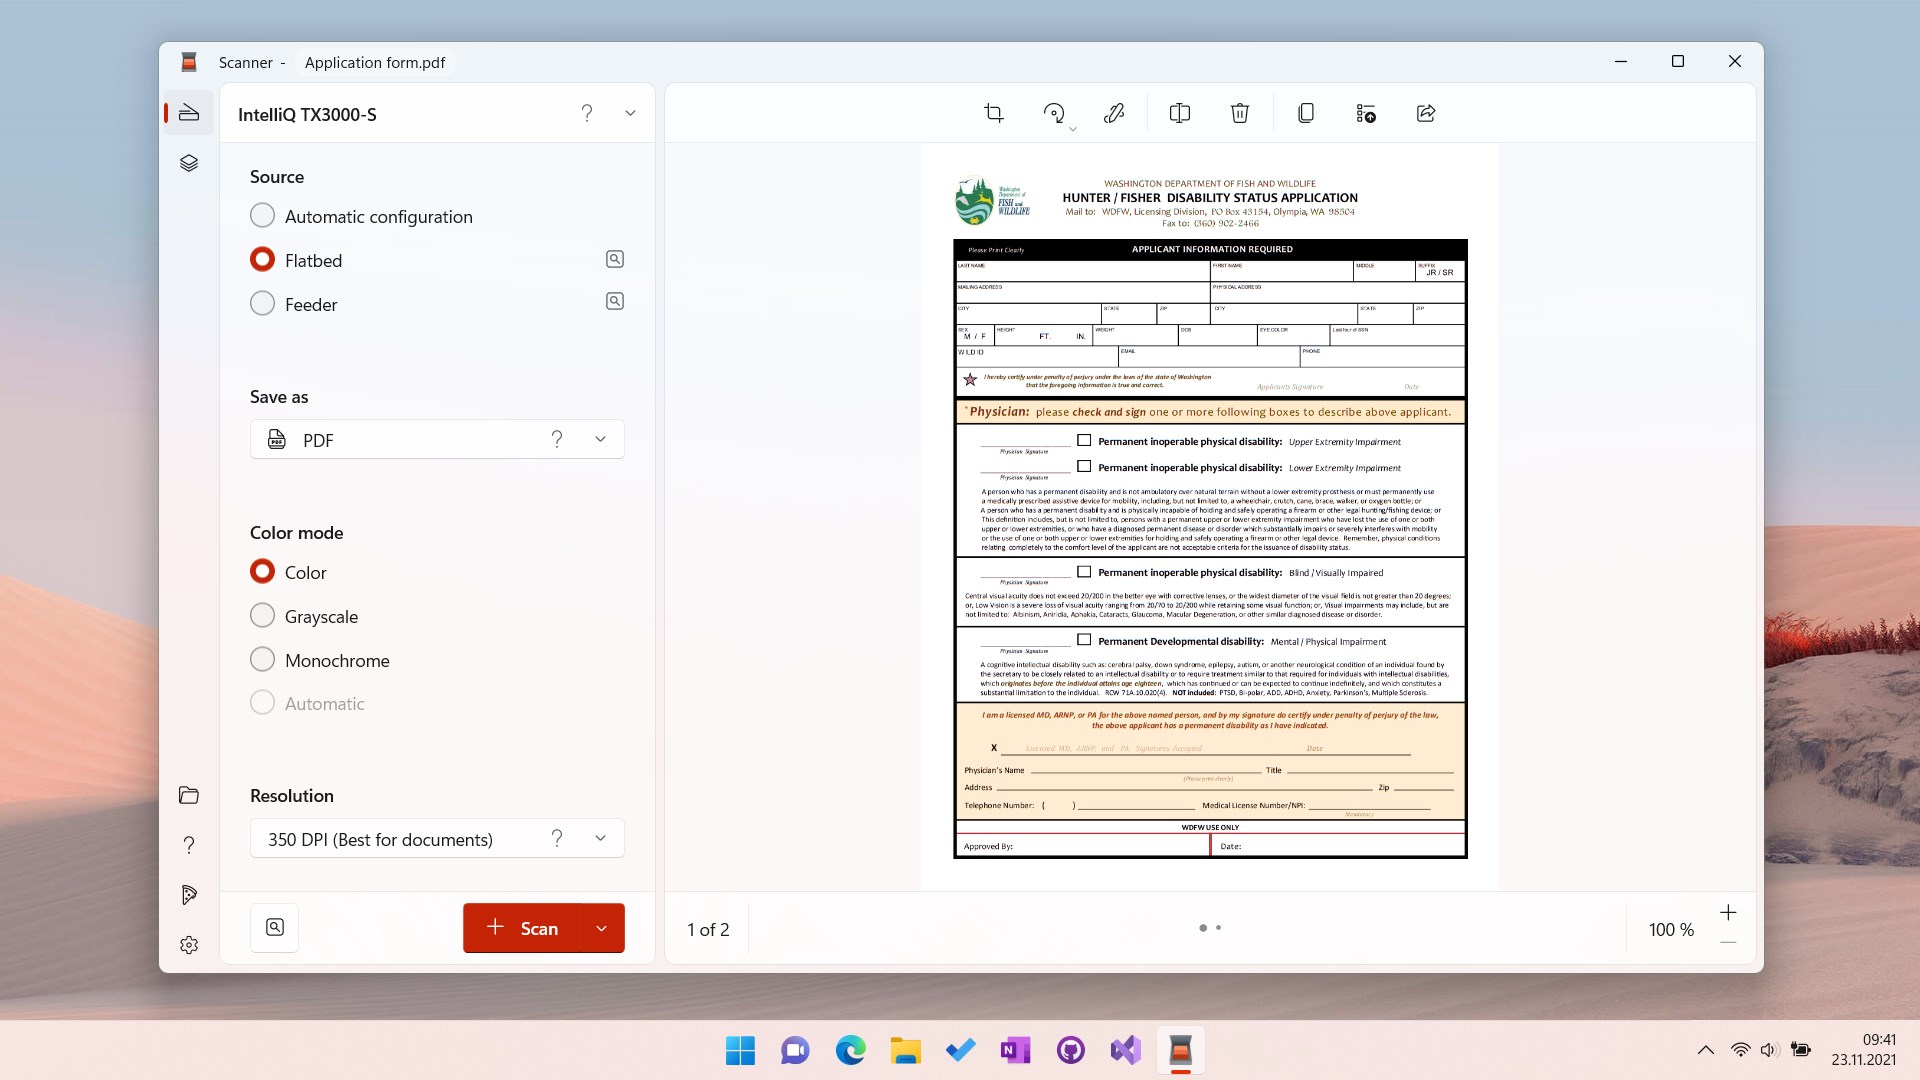Viewport: 1920px width, 1080px height.
Task: Select the Crop tool
Action: 993,113
